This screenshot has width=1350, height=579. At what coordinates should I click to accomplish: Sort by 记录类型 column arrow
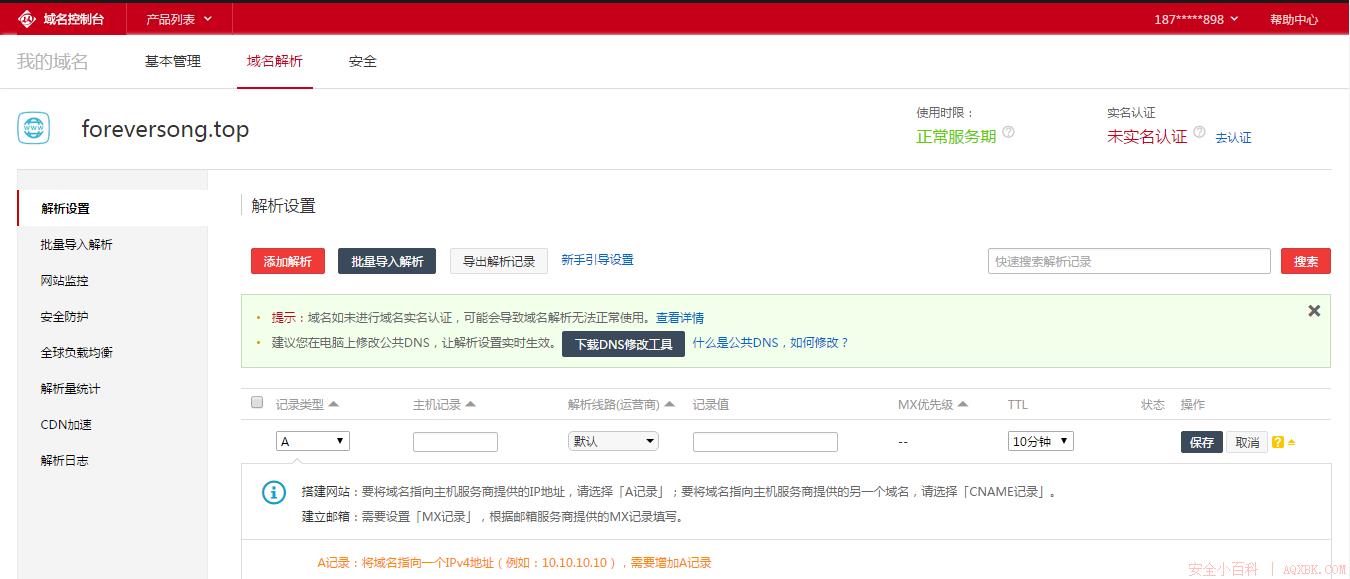coord(334,404)
